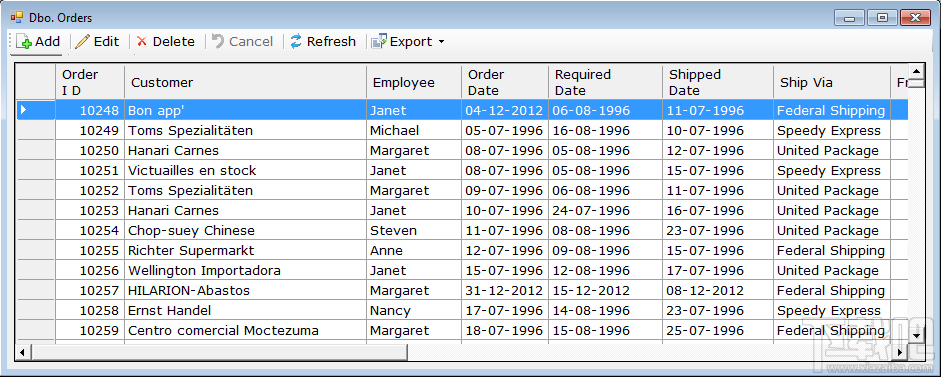Select Chop-suey Chinese customer cell
Image resolution: width=942 pixels, height=378 pixels.
click(x=245, y=230)
